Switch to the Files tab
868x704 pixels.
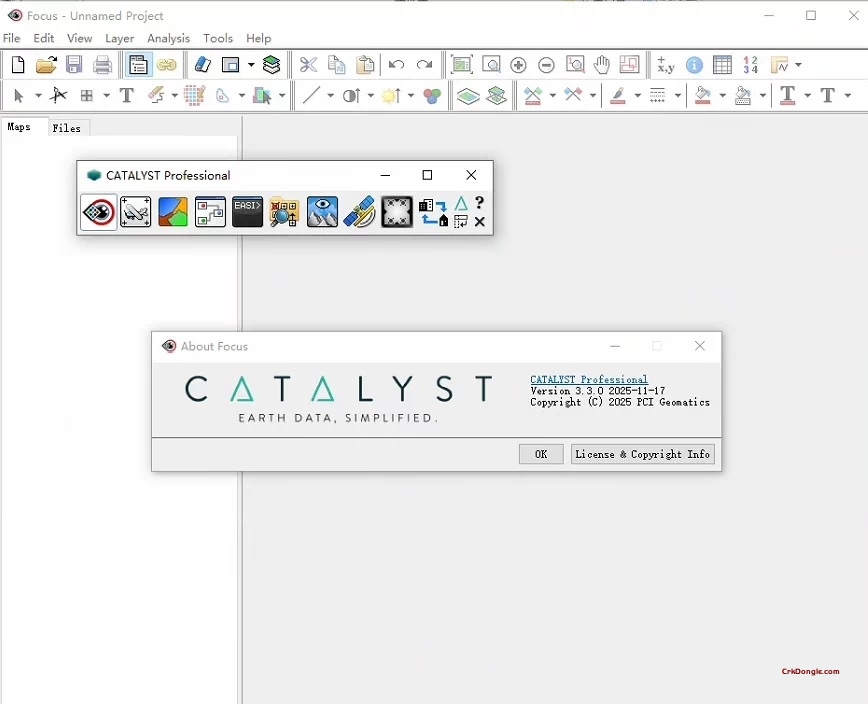[x=66, y=128]
